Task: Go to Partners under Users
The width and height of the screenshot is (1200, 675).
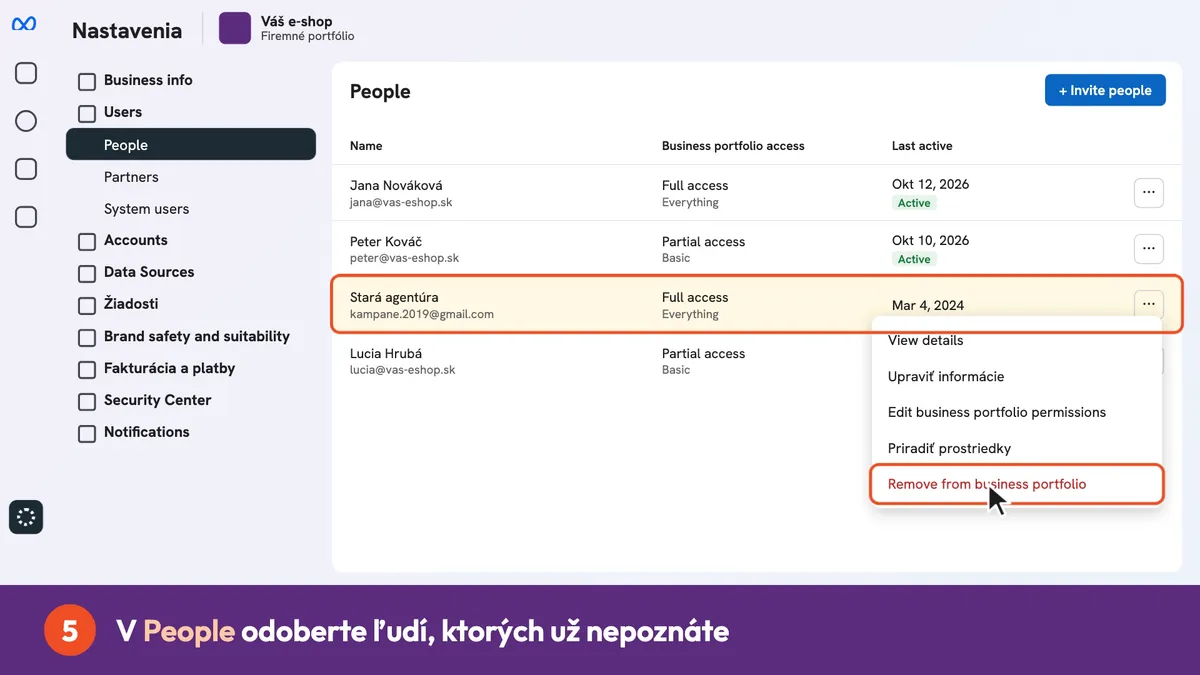Action: [x=131, y=177]
